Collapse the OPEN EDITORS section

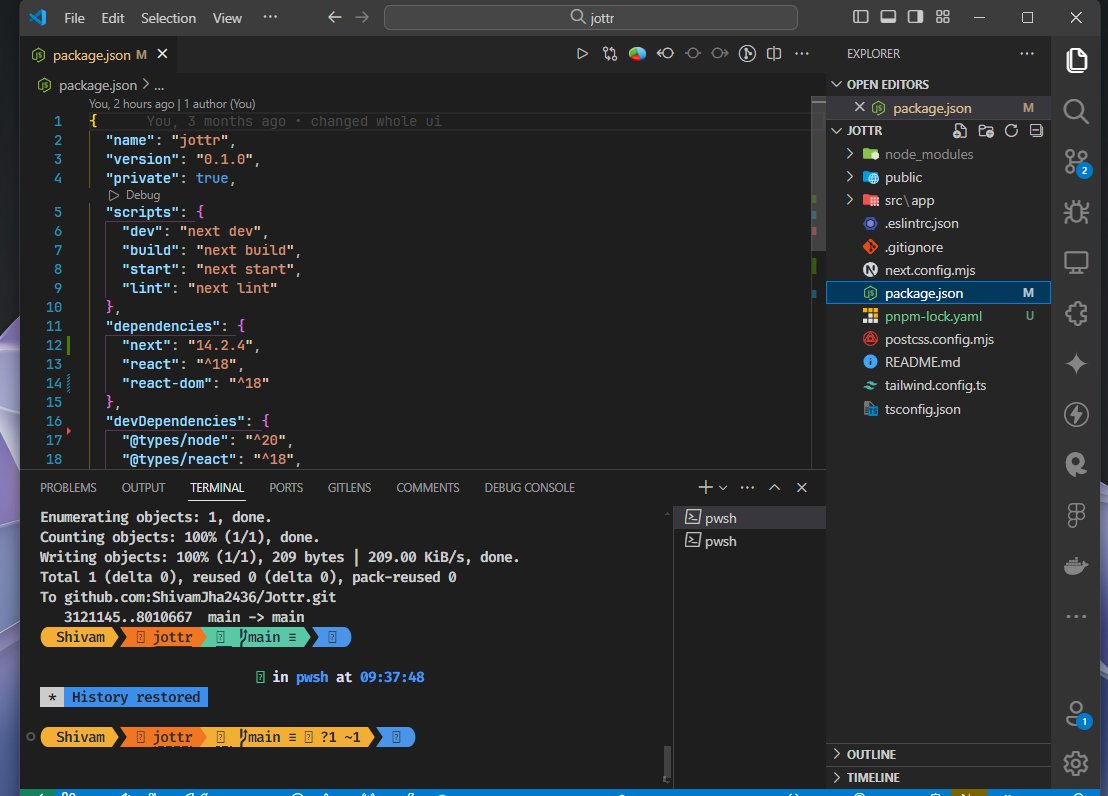point(837,84)
